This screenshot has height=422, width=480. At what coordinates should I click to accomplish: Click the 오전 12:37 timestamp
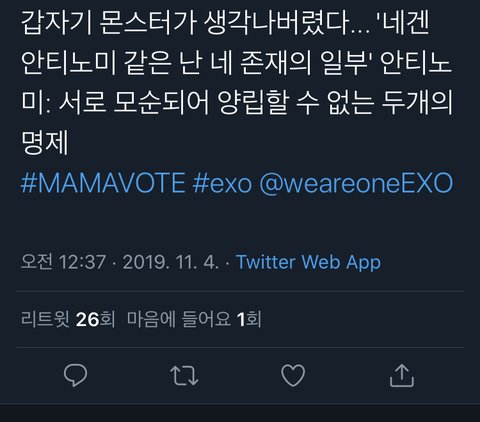(x=63, y=262)
